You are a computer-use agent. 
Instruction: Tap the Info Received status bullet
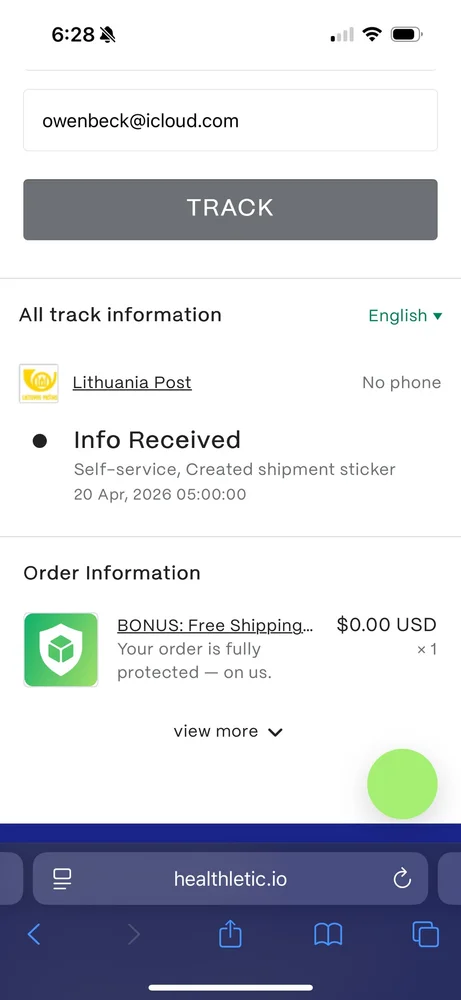coord(40,441)
